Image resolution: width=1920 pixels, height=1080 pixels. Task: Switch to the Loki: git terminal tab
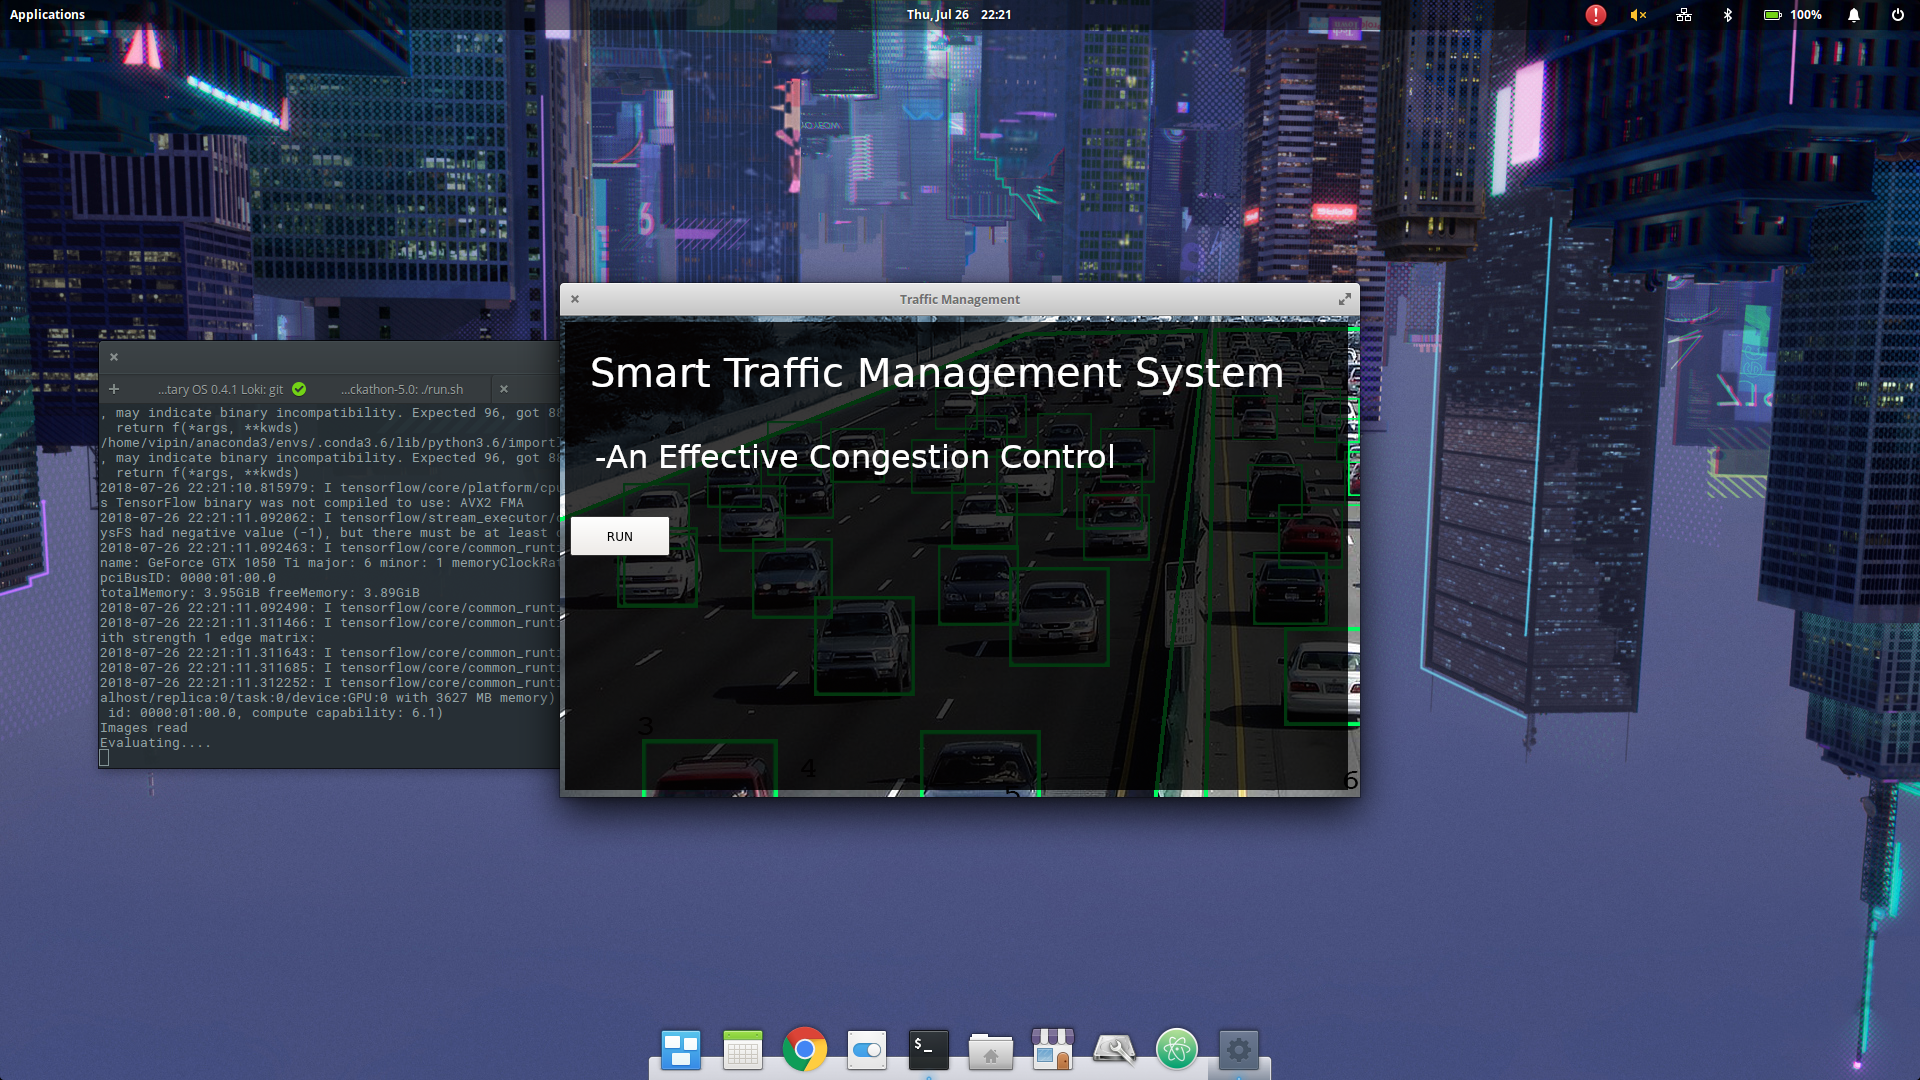click(220, 389)
